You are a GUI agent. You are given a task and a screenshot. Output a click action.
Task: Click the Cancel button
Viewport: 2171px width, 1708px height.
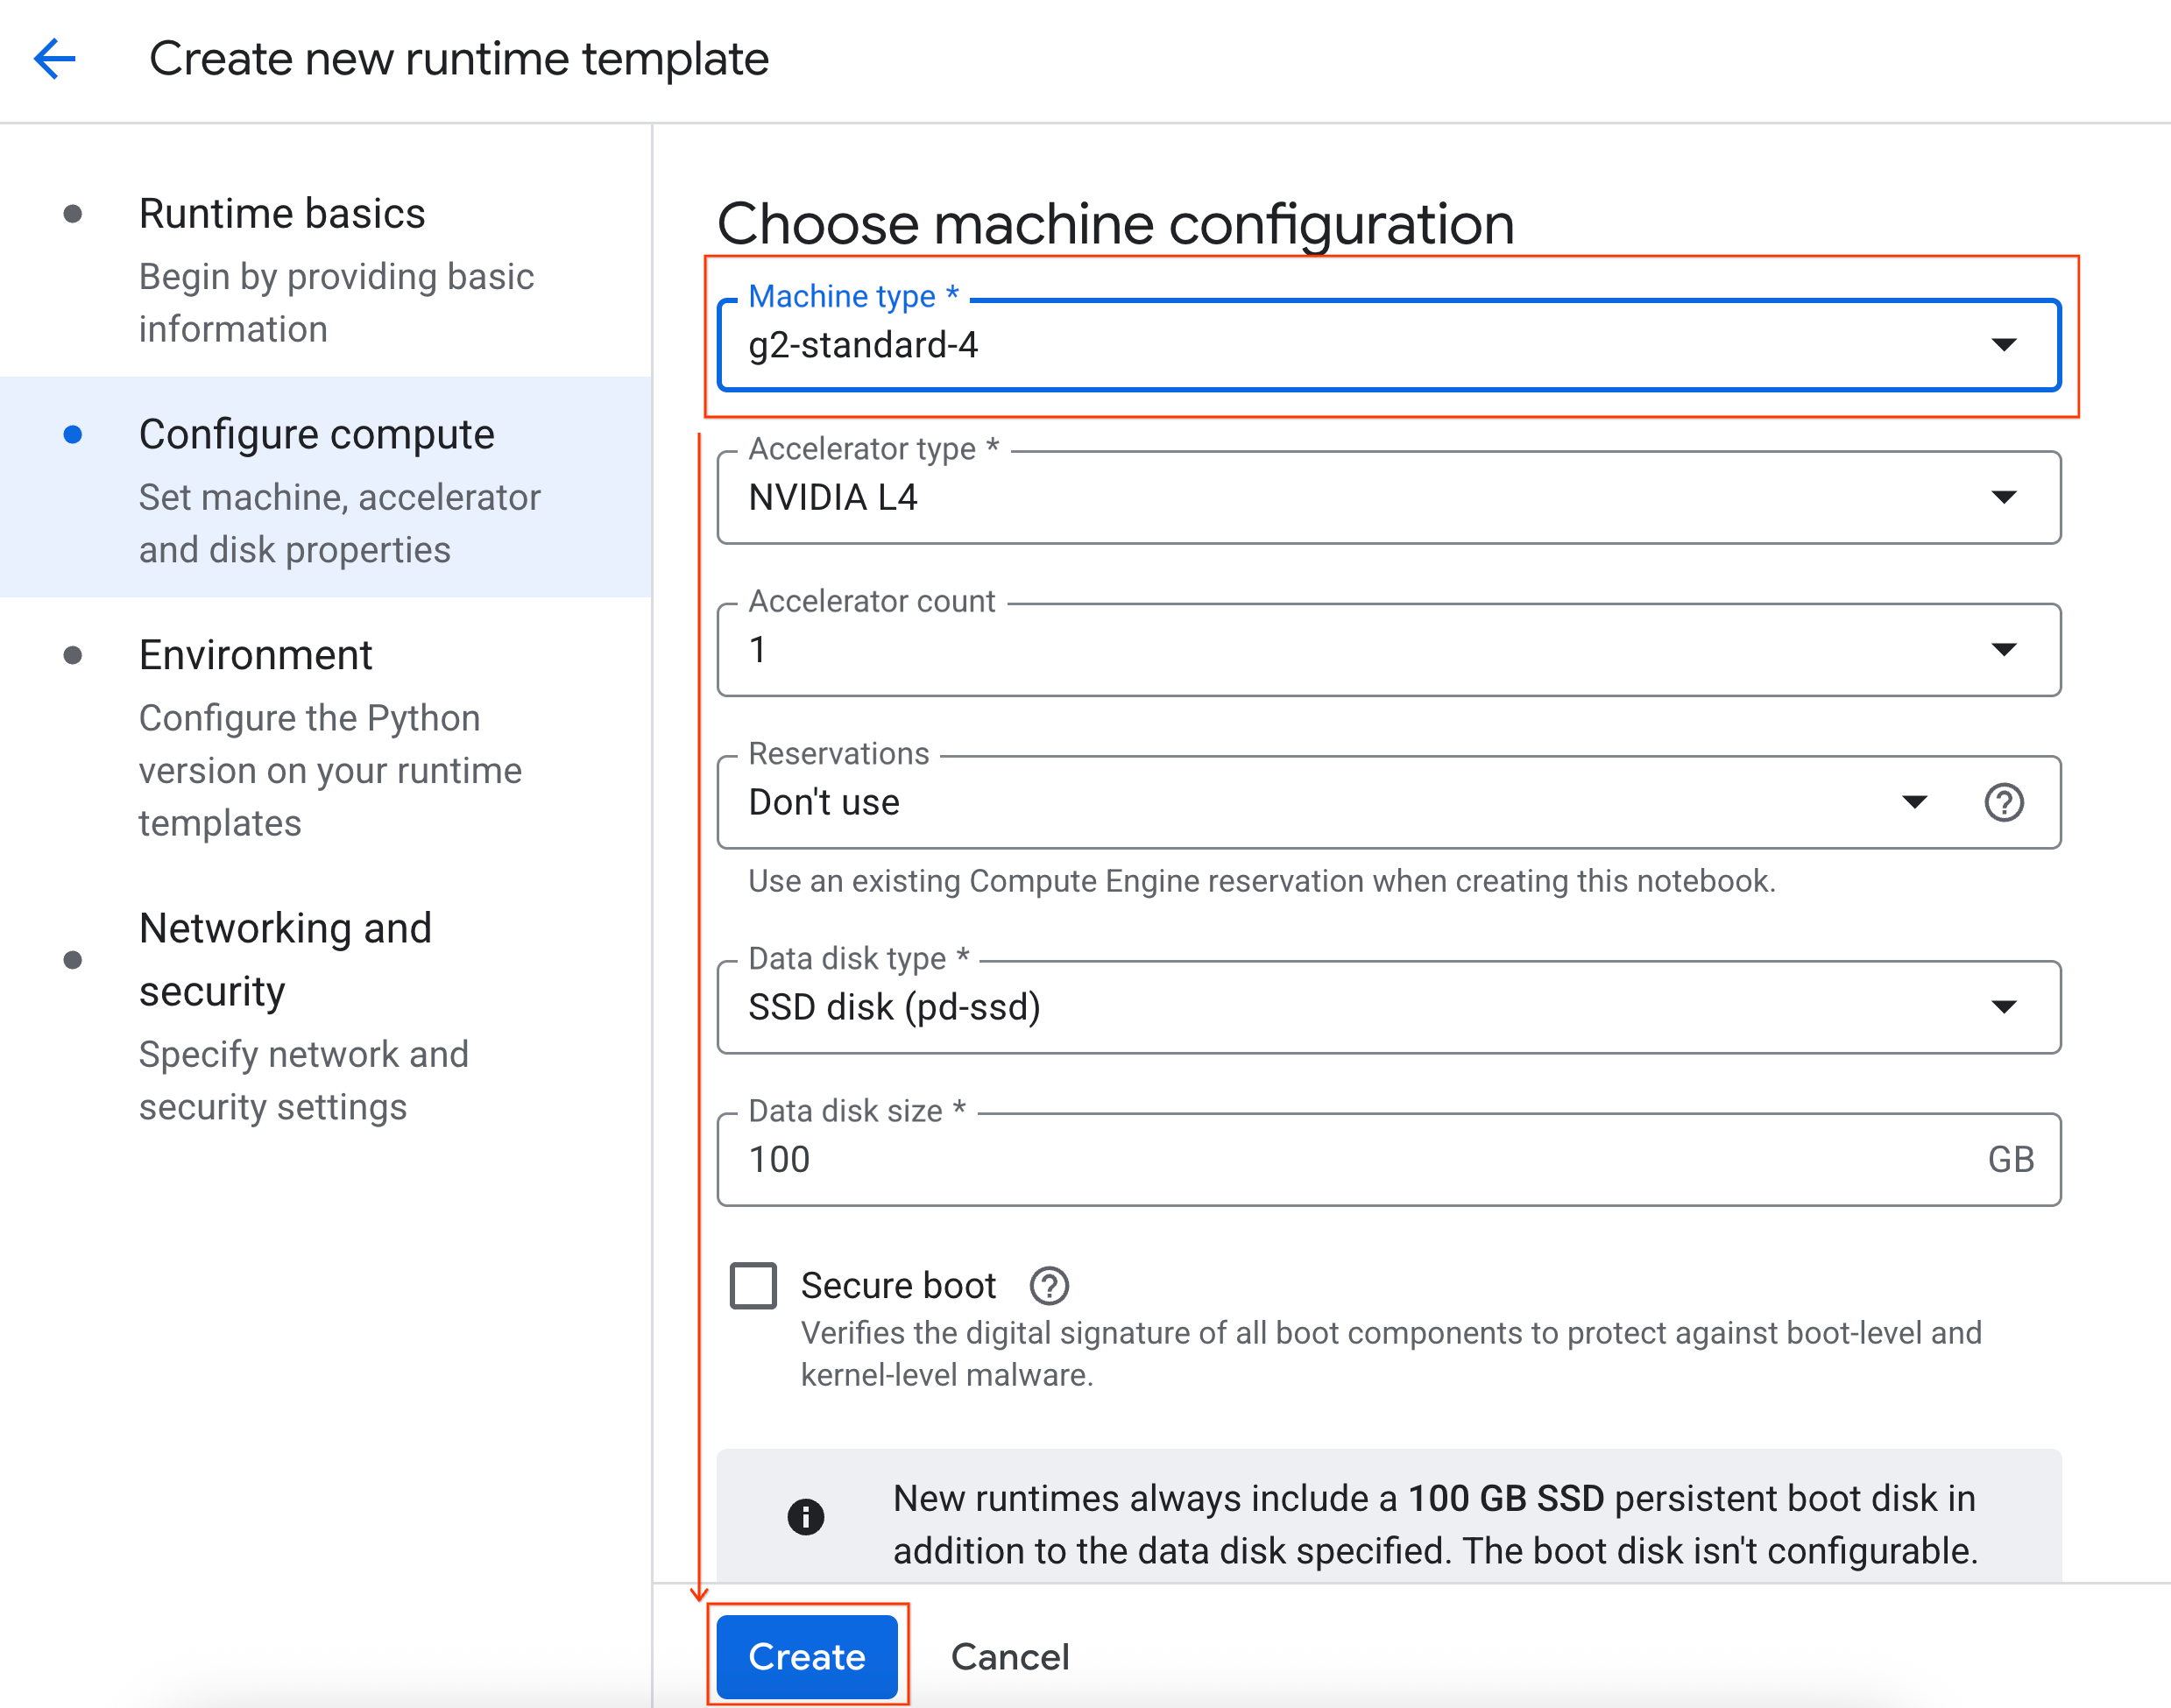point(1009,1656)
